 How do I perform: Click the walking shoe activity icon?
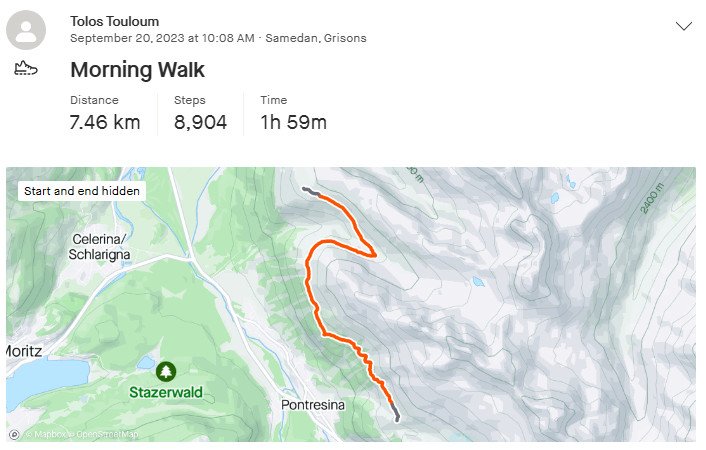click(26, 68)
